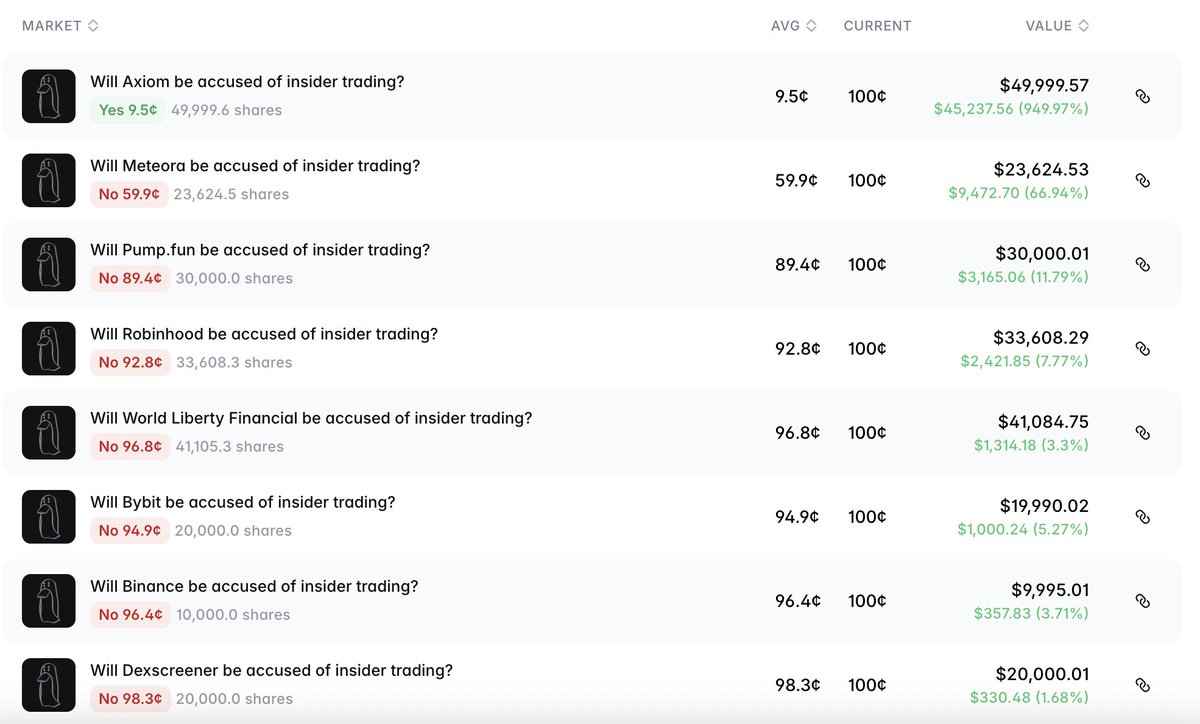The width and height of the screenshot is (1200, 724).
Task: Sort the table by the MARKET column
Action: pos(60,26)
